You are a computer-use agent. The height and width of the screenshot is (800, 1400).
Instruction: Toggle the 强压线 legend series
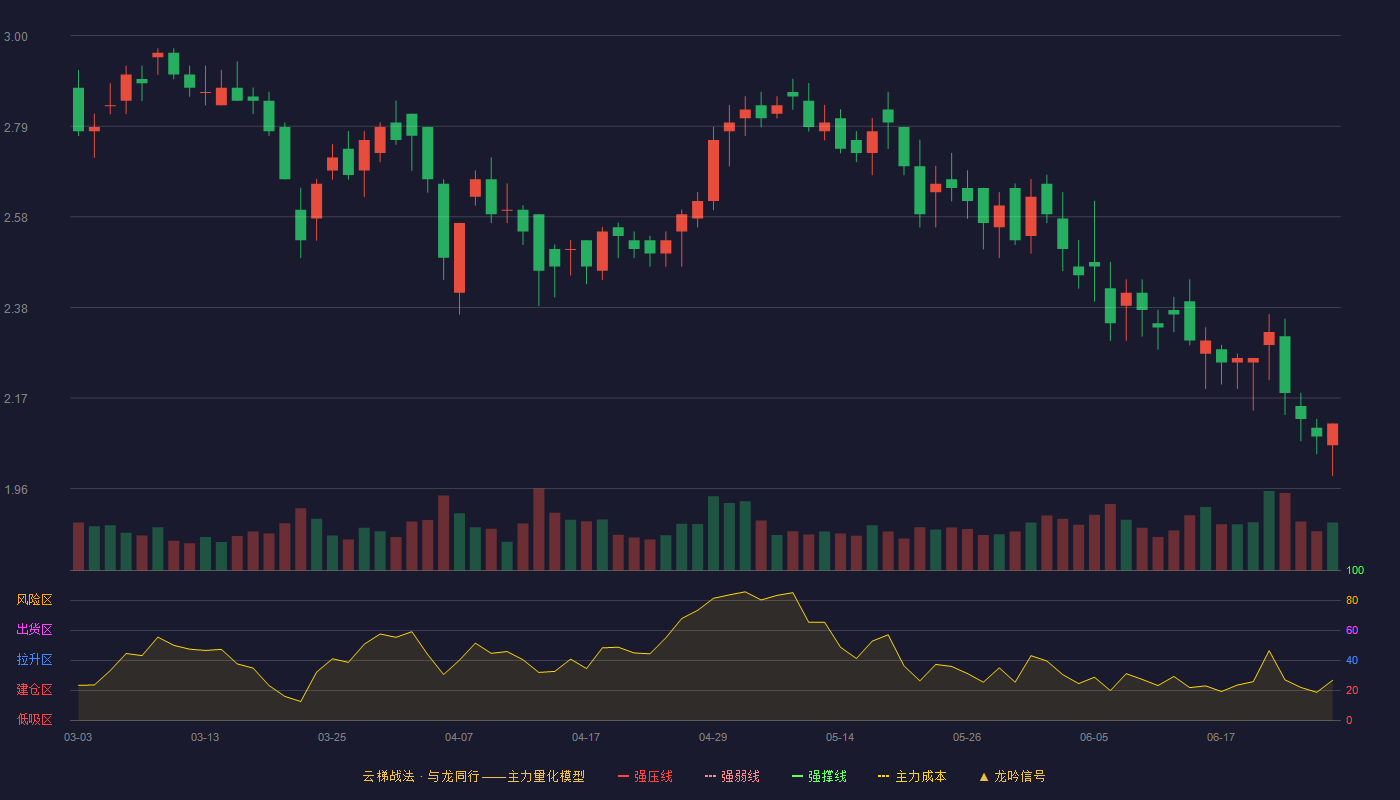pos(653,776)
